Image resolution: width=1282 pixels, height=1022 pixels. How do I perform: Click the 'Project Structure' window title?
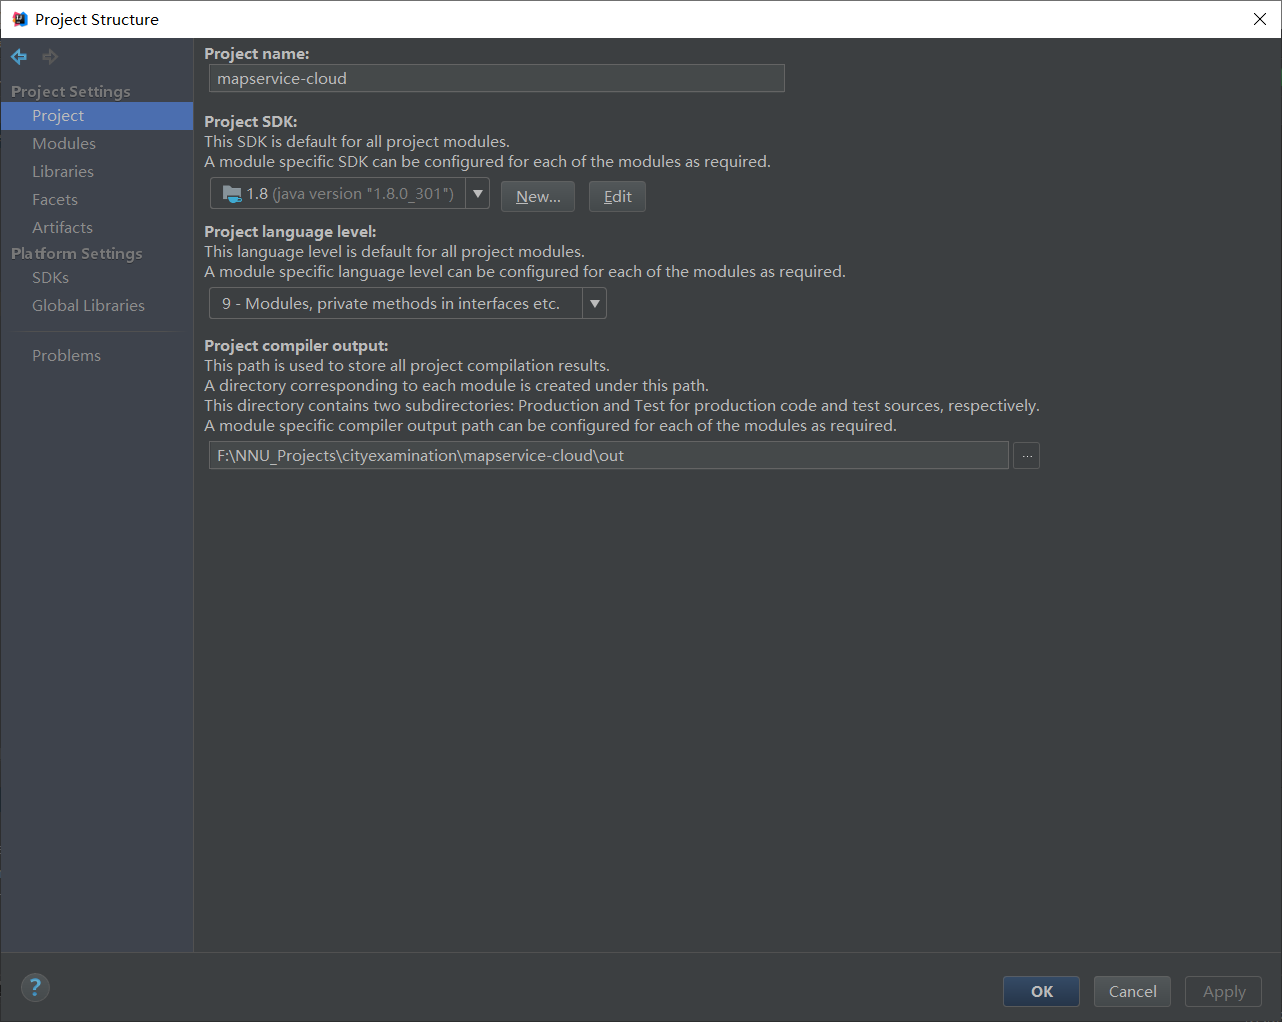click(97, 19)
